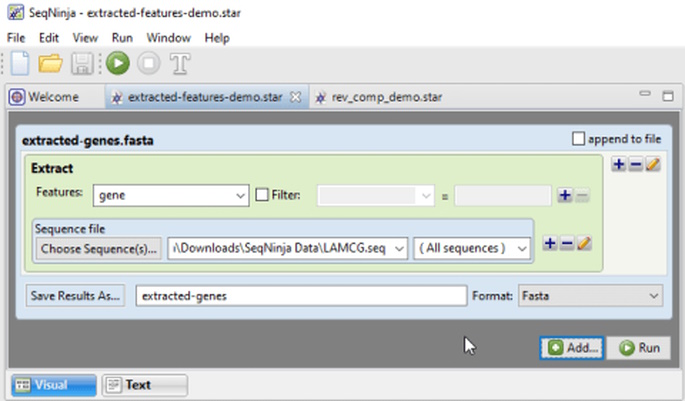Expand the Features gene dropdown

(x=171, y=195)
